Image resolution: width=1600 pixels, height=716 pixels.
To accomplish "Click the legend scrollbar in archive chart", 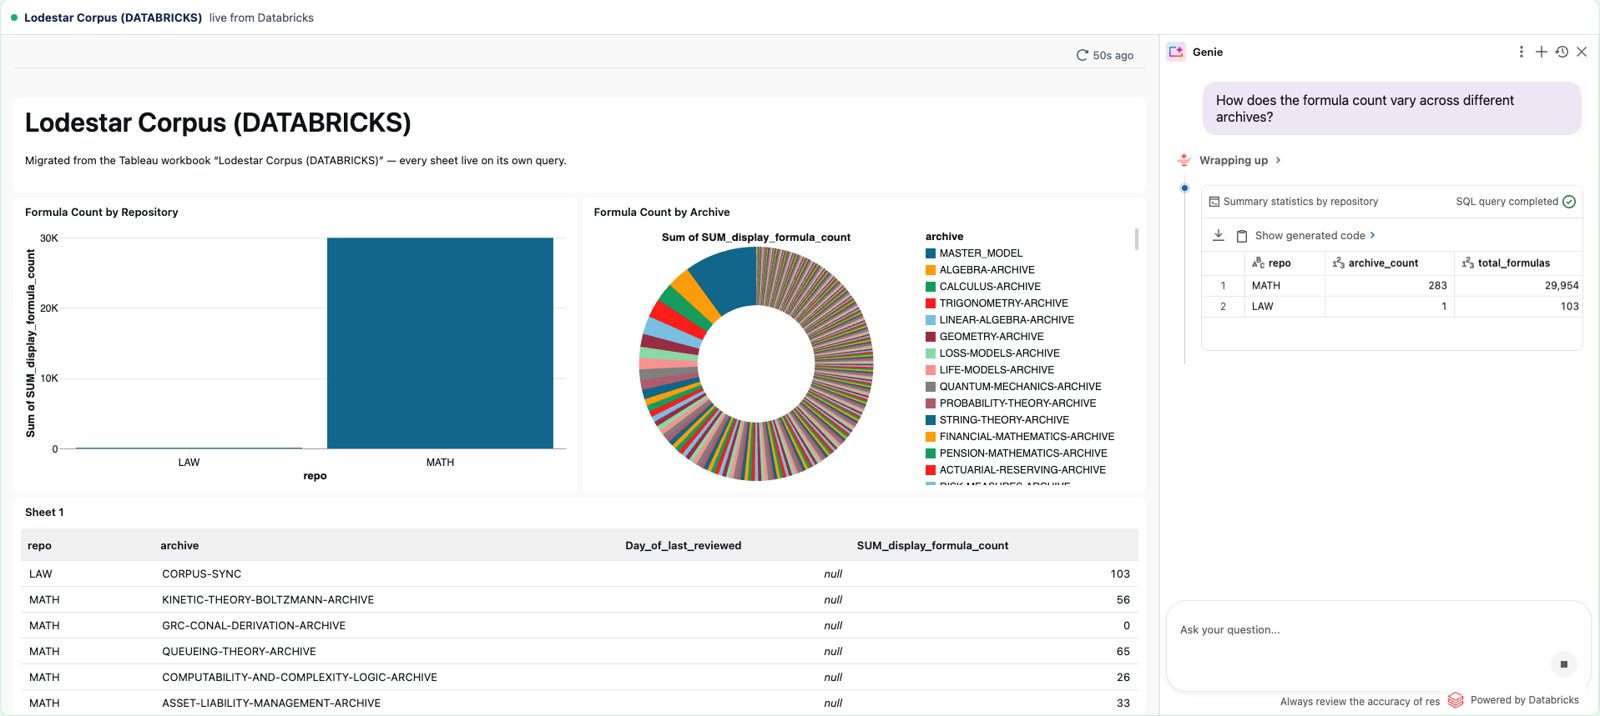I will tap(1136, 239).
